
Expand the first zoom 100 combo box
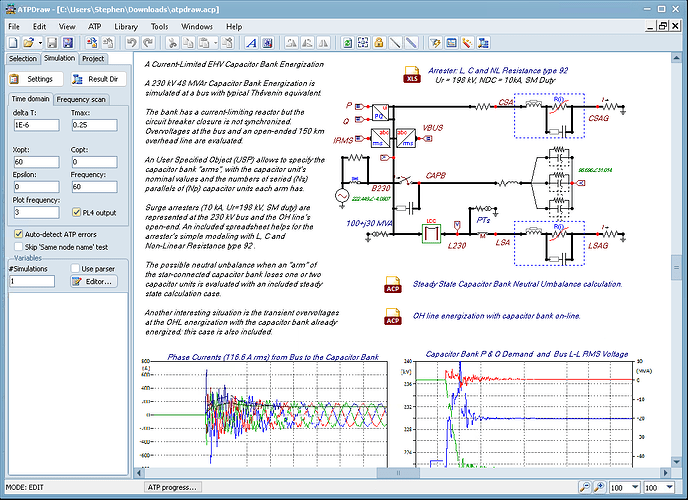[636, 486]
